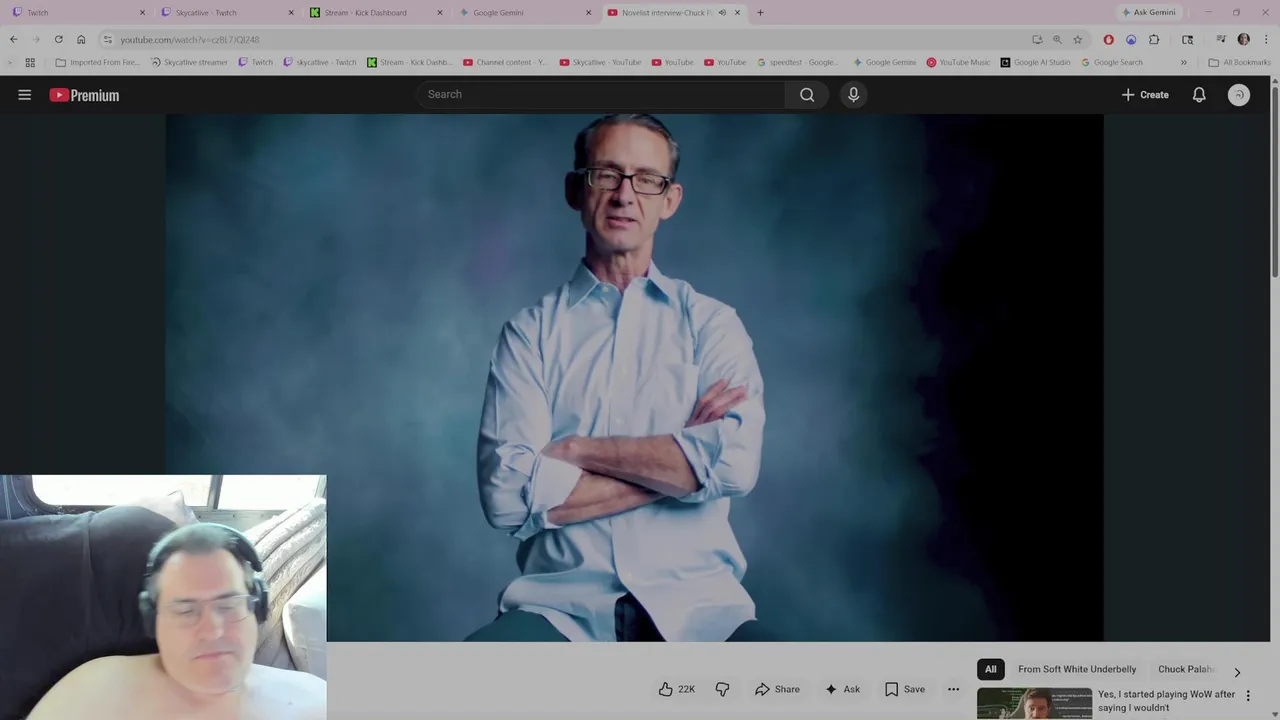Open YouTube Music bookmark
This screenshot has width=1280, height=720.
pos(958,62)
